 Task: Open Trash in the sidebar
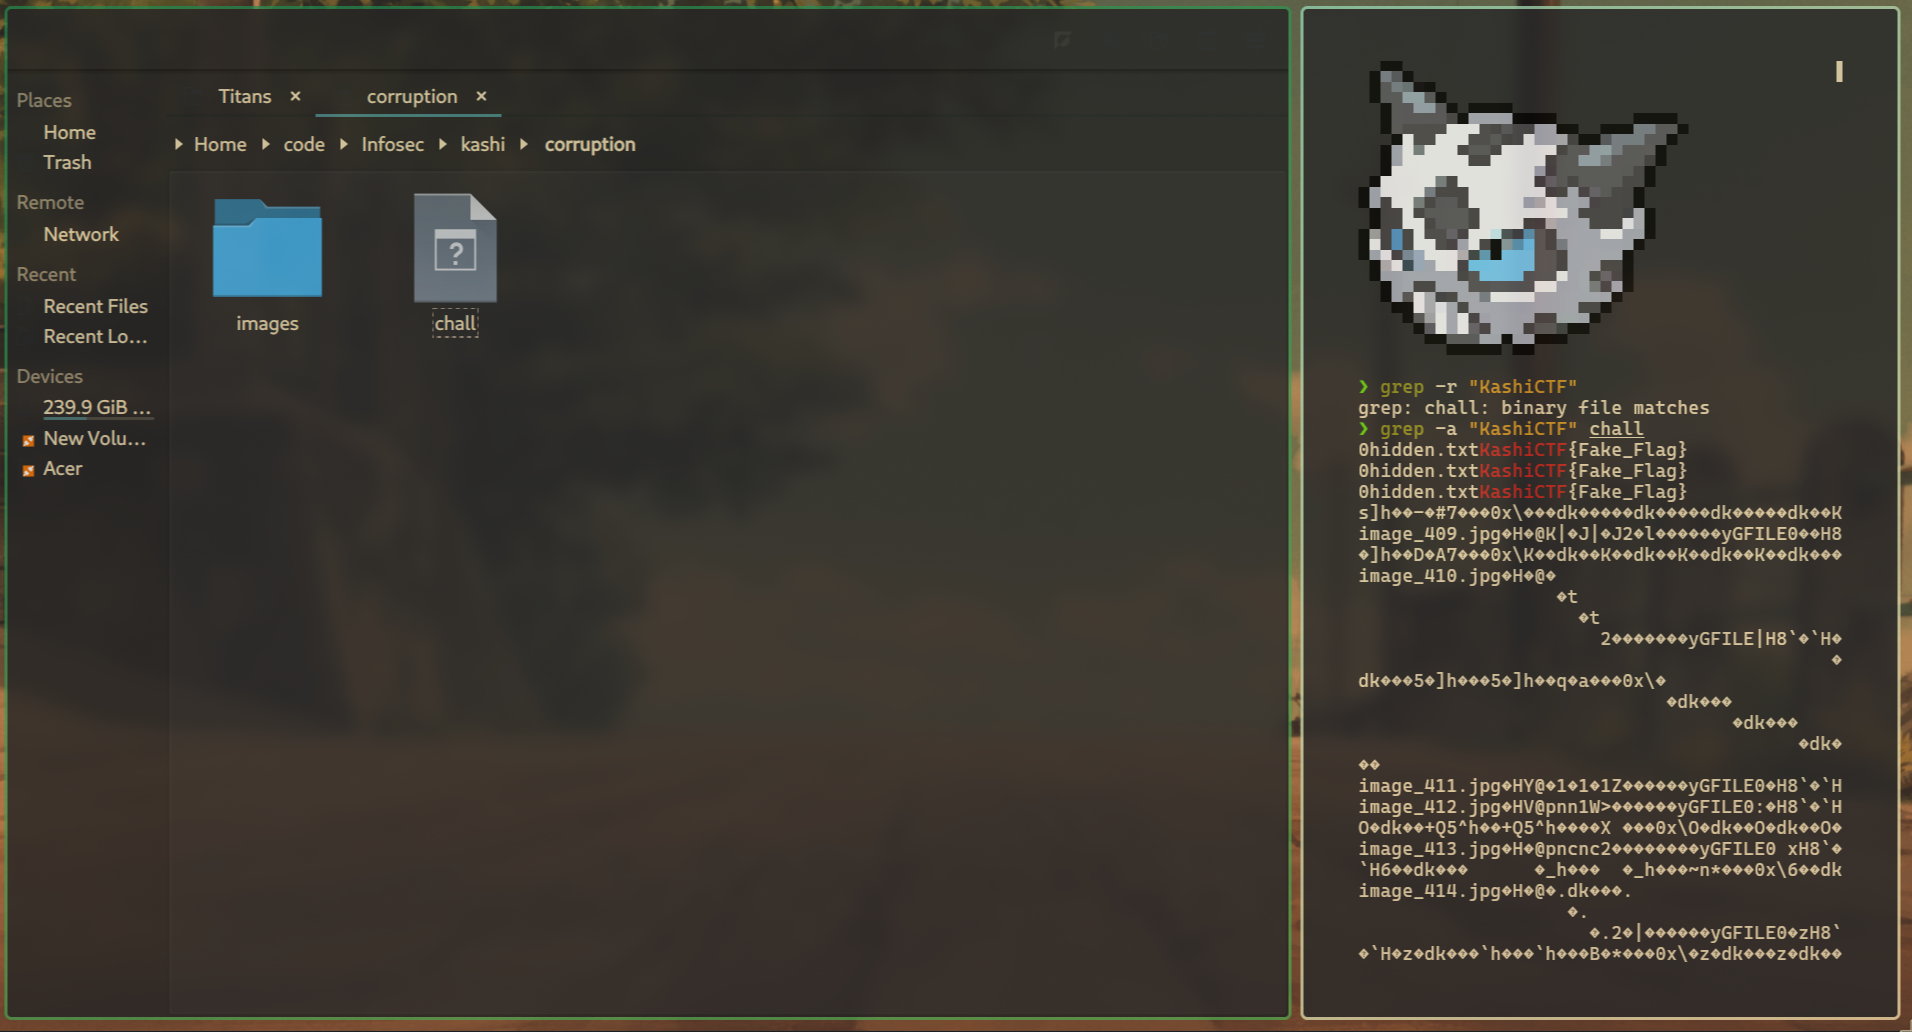pyautogui.click(x=67, y=162)
